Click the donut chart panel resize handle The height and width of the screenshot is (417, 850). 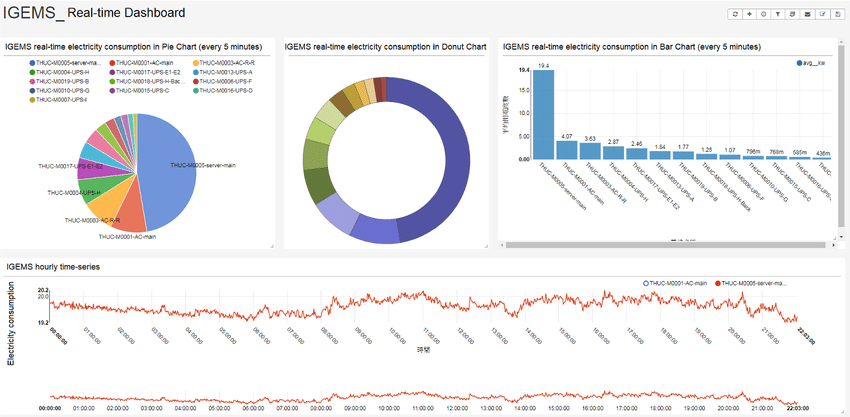click(x=486, y=246)
